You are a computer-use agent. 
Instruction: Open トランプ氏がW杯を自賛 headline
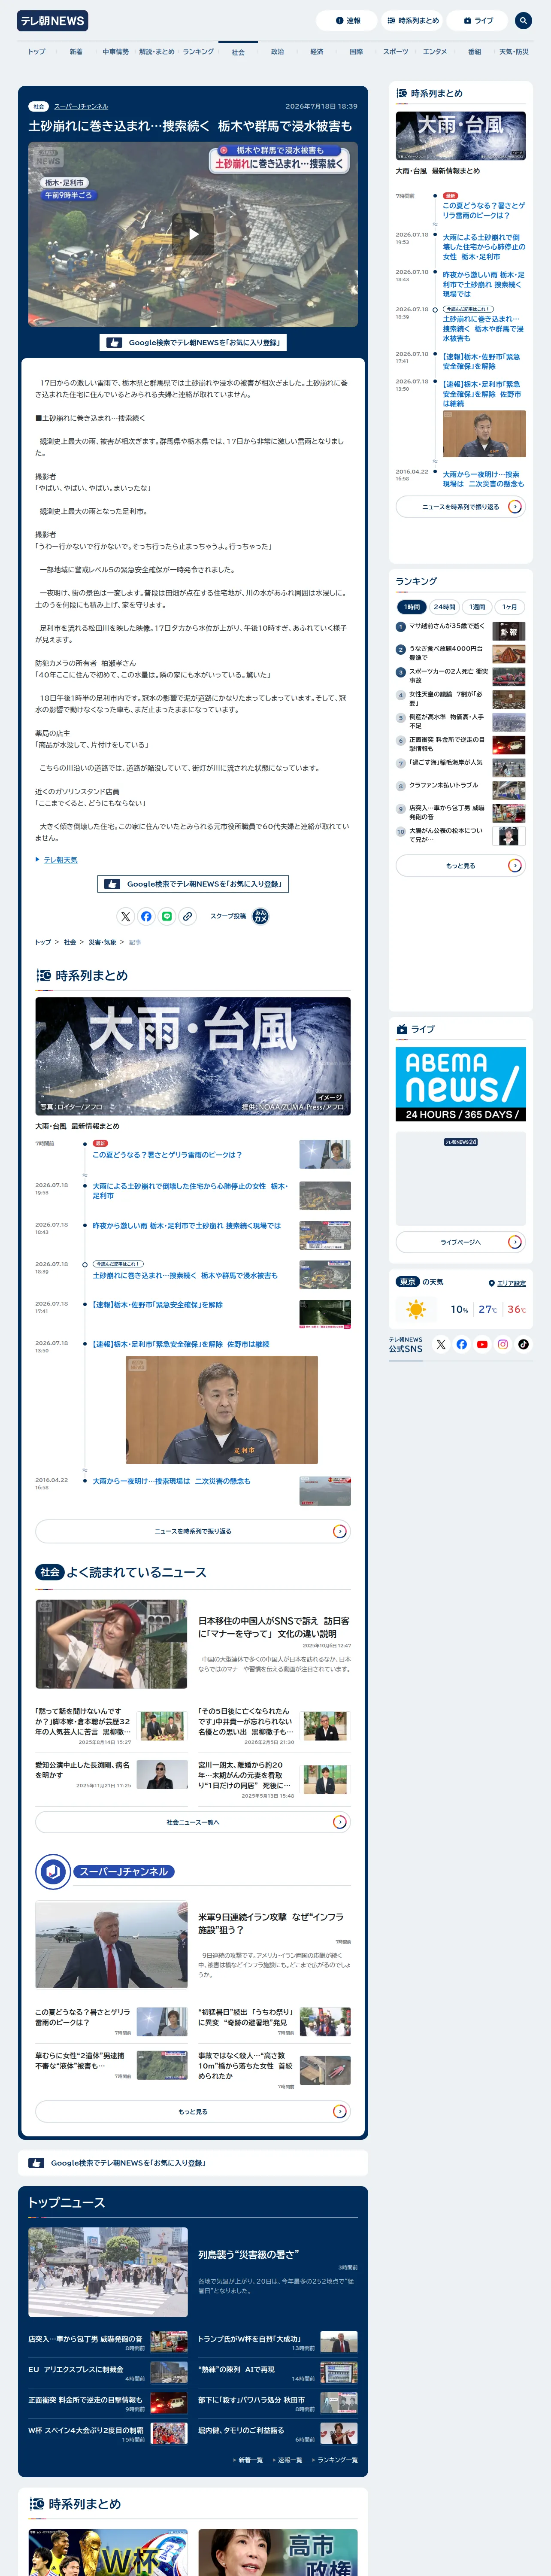click(x=249, y=2338)
